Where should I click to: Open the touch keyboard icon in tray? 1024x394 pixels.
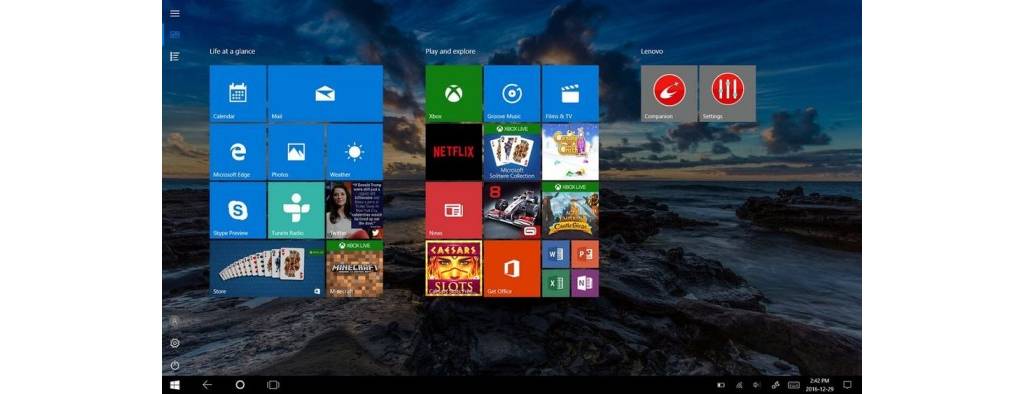click(x=793, y=385)
